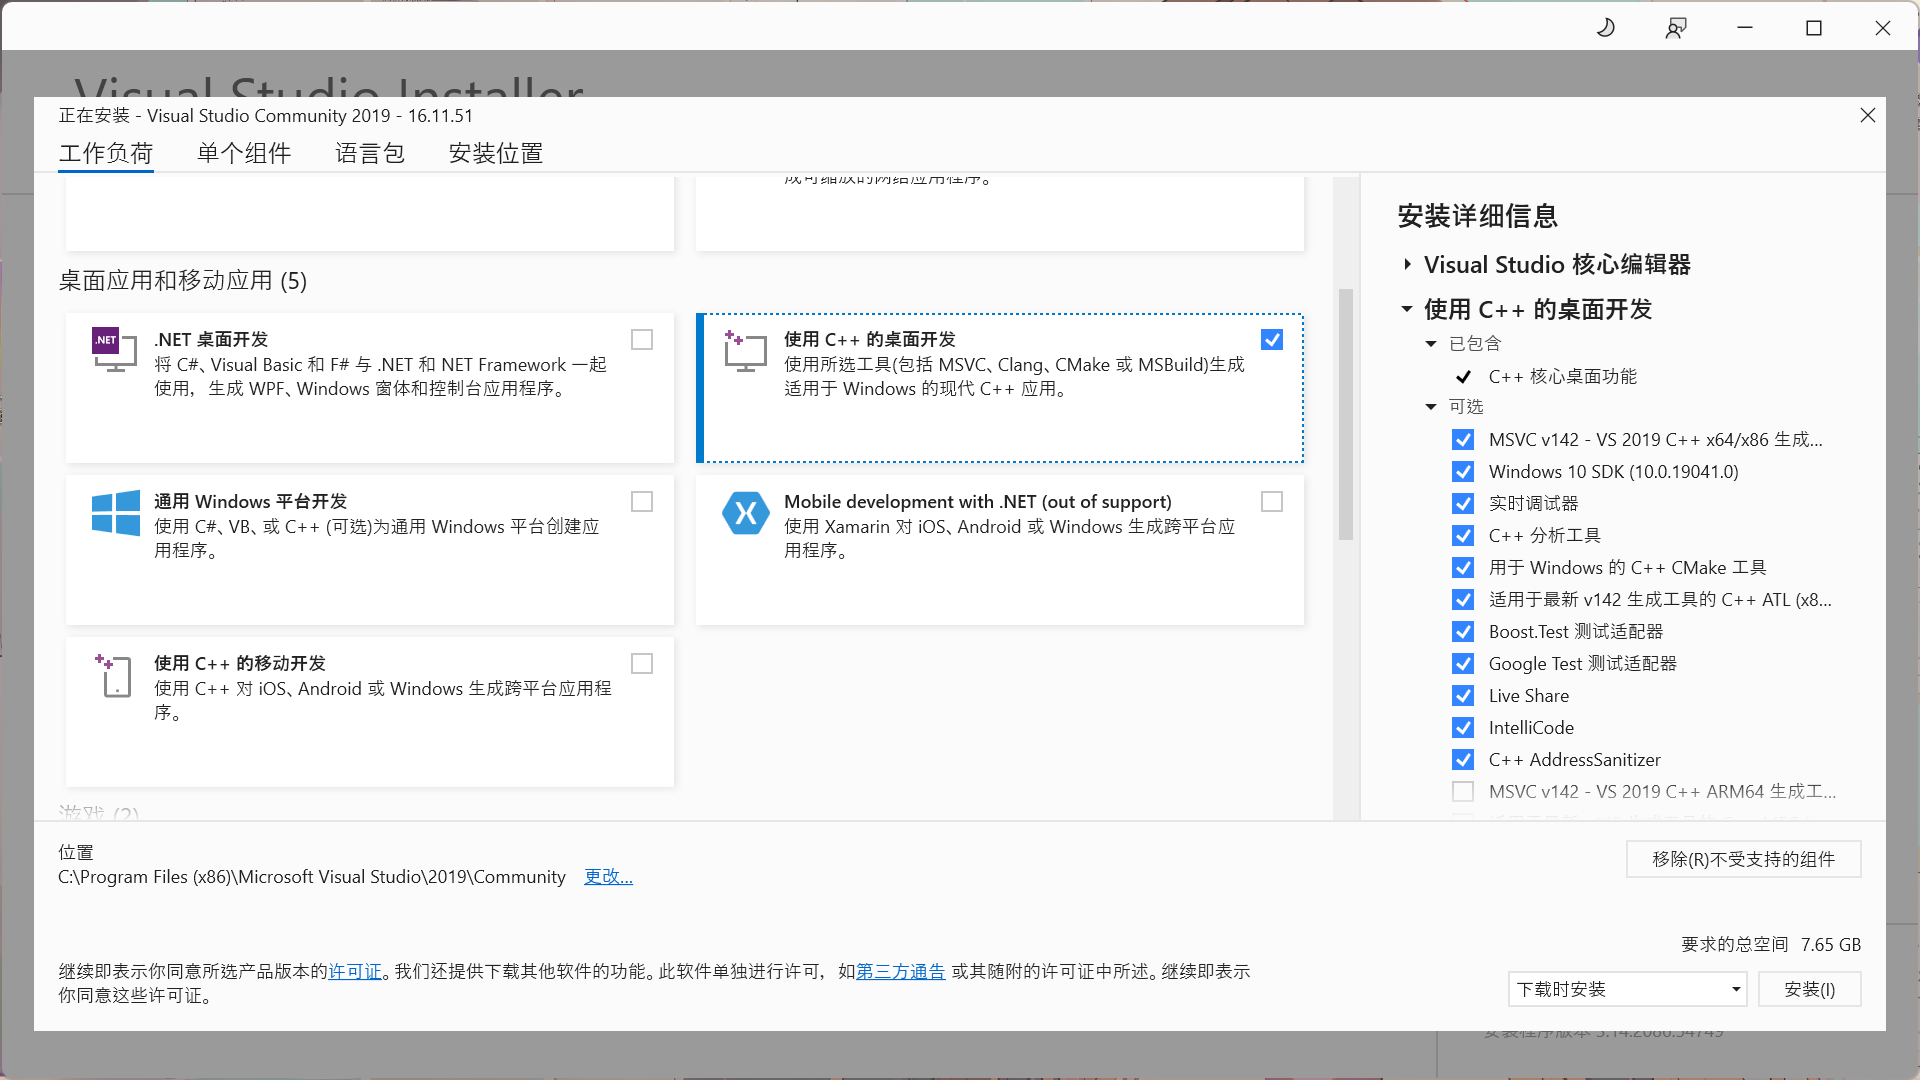
Task: Enable the .NET 桌面开发 workload checkbox
Action: point(641,339)
